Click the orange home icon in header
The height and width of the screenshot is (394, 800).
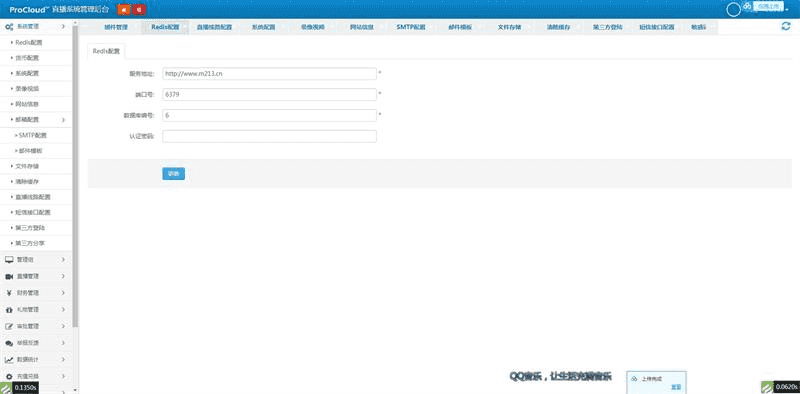click(x=123, y=9)
